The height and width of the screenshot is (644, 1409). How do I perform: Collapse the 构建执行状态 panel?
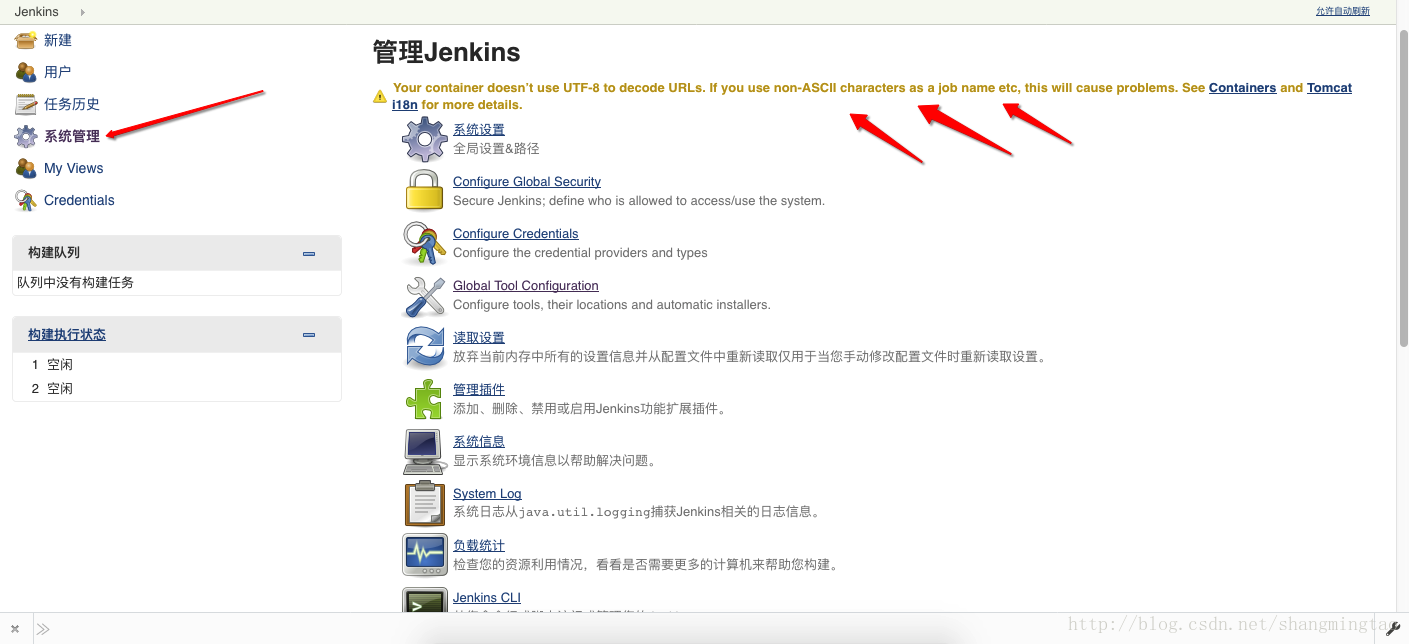coord(309,335)
